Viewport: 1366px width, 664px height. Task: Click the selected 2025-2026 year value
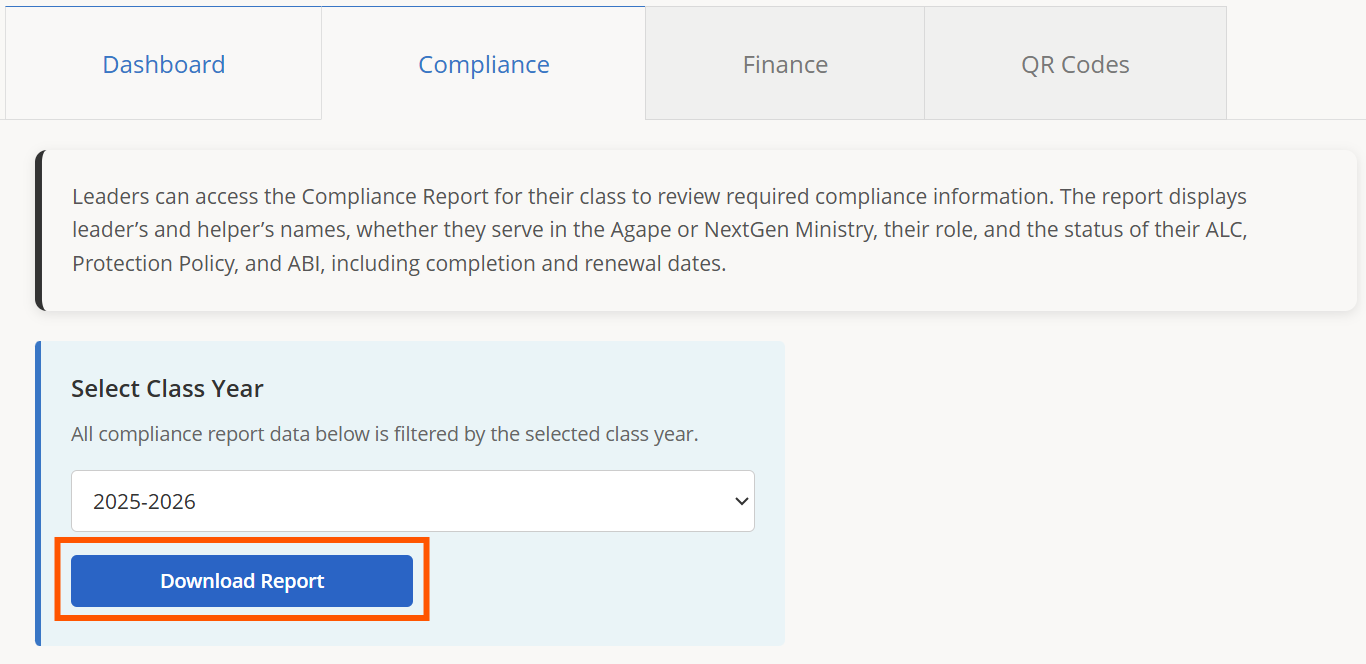click(145, 502)
